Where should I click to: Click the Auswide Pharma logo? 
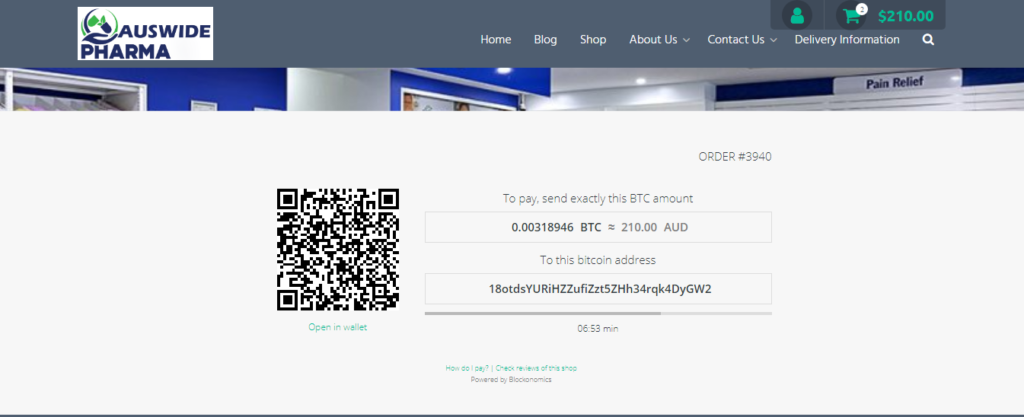pyautogui.click(x=145, y=33)
